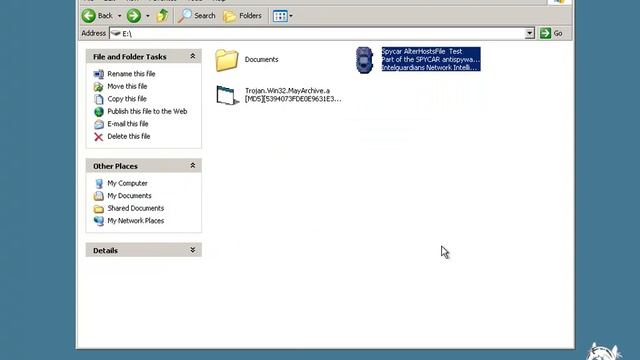Click the globe Publish icon
The width and height of the screenshot is (640, 360).
coord(99,111)
